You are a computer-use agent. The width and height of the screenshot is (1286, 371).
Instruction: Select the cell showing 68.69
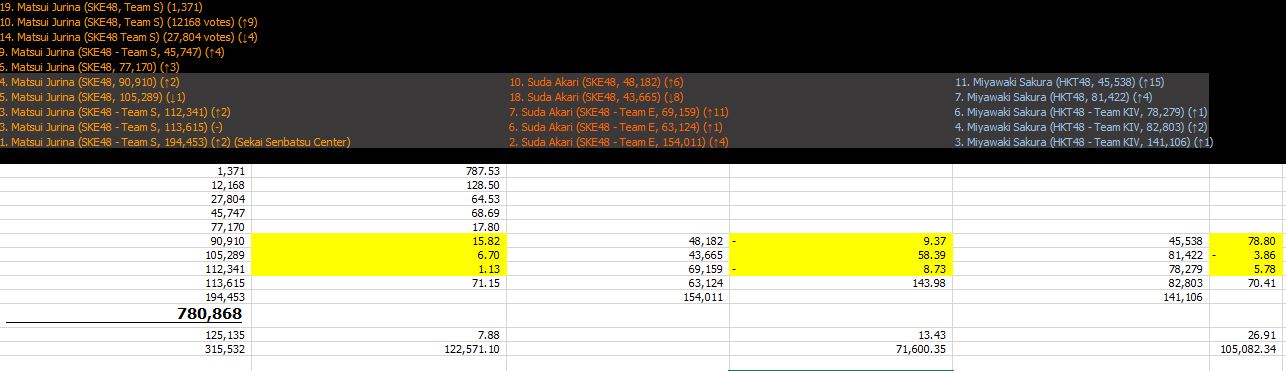coord(378,214)
